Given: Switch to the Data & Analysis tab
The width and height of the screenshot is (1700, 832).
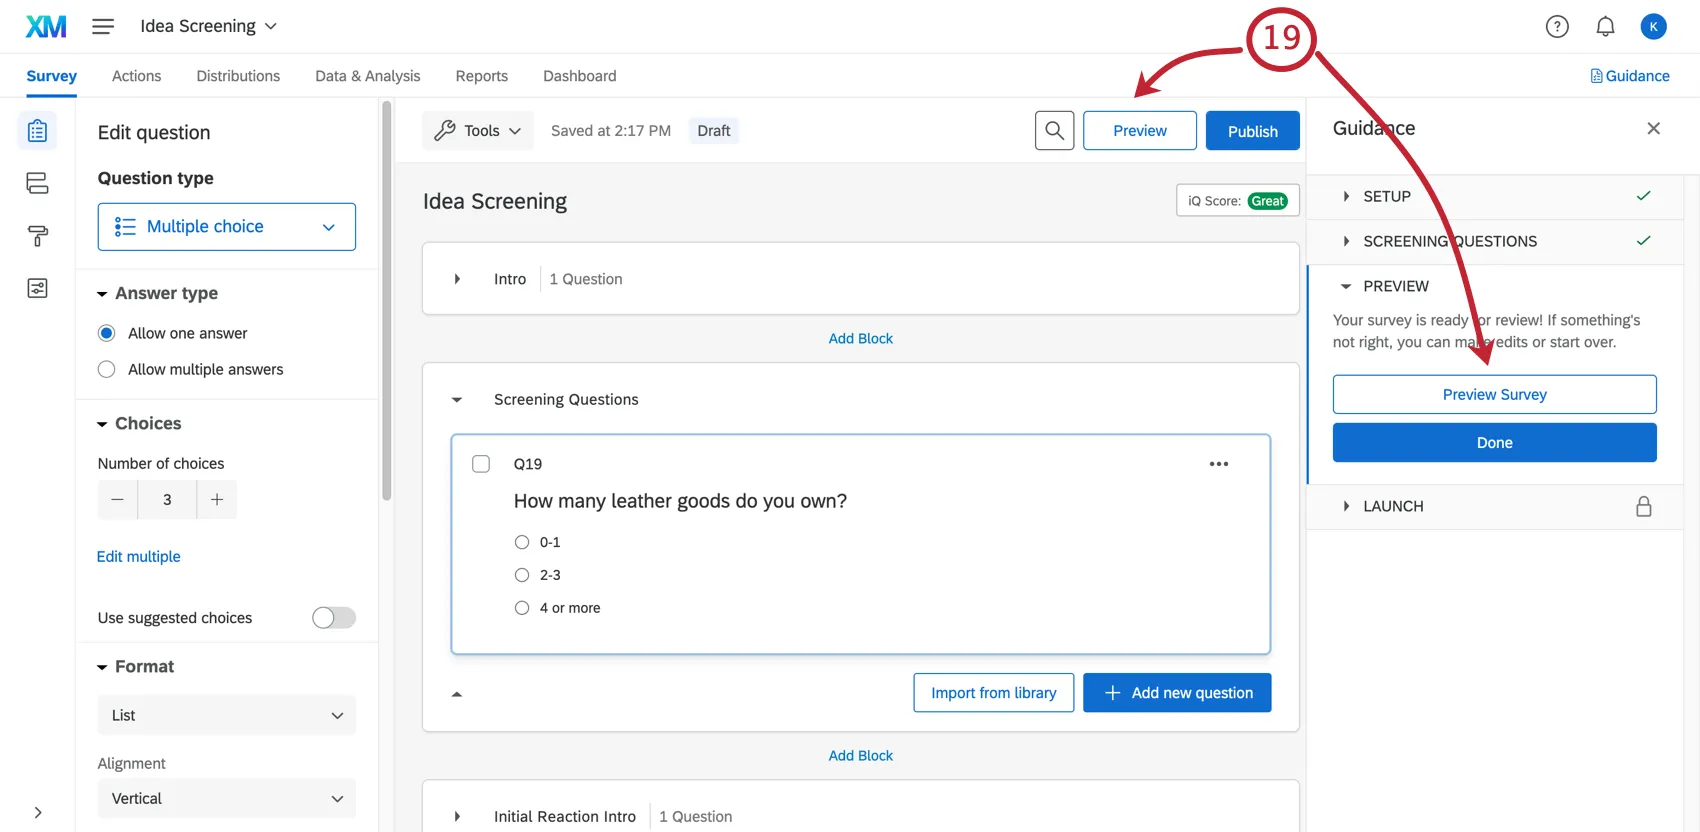Looking at the screenshot, I should [367, 76].
